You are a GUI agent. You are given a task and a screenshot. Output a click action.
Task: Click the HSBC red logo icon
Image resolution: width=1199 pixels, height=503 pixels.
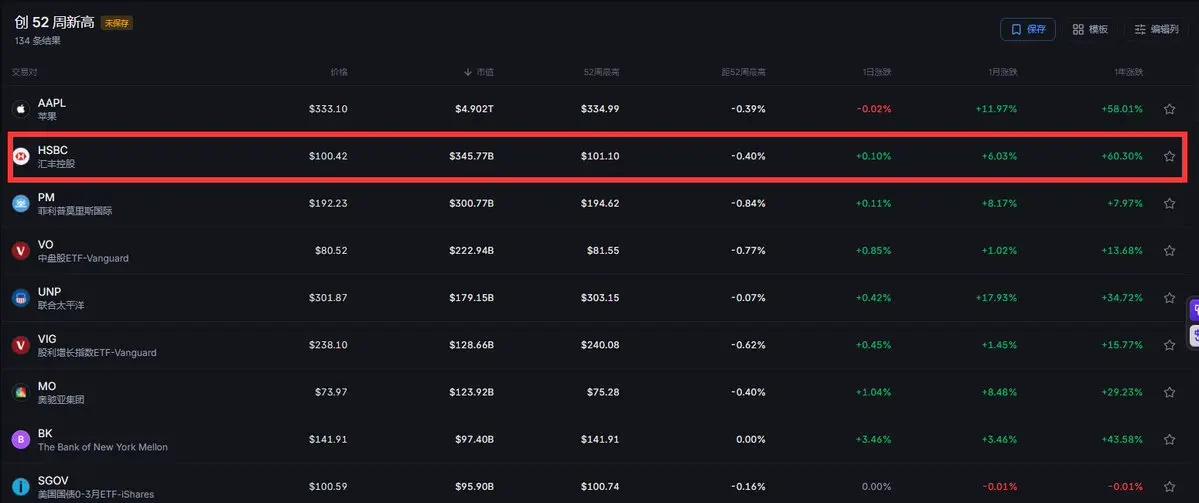click(21, 157)
